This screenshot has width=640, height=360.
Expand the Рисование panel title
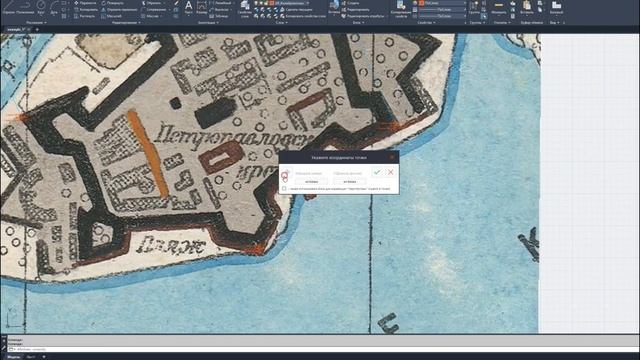(36, 22)
